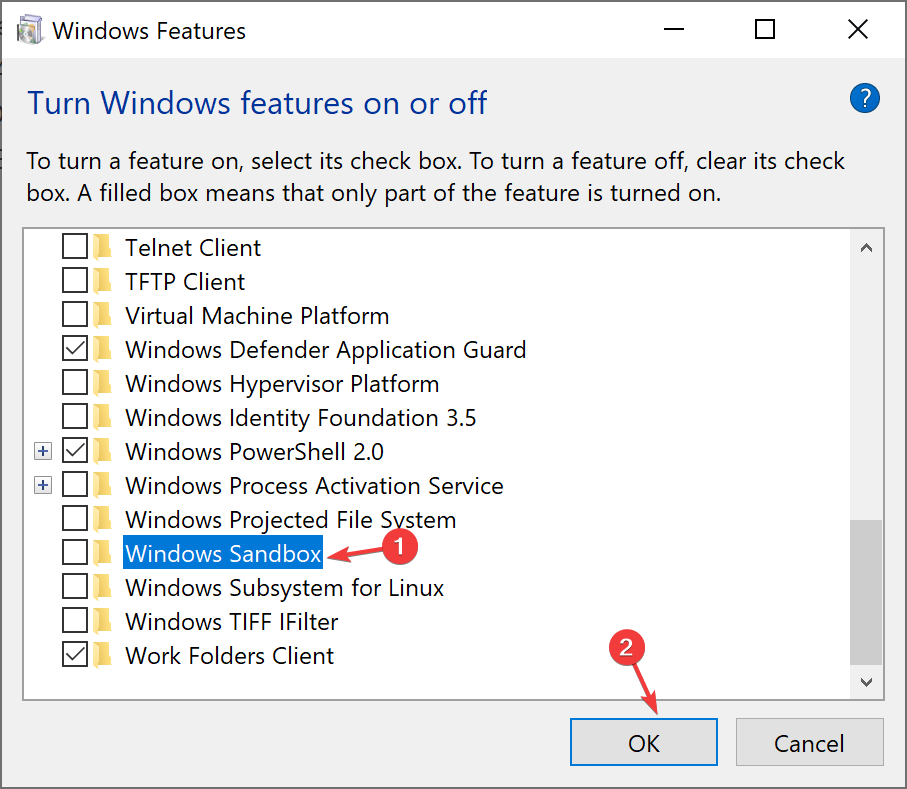Select the TFTP Client label
The width and height of the screenshot is (907, 789).
click(x=185, y=282)
